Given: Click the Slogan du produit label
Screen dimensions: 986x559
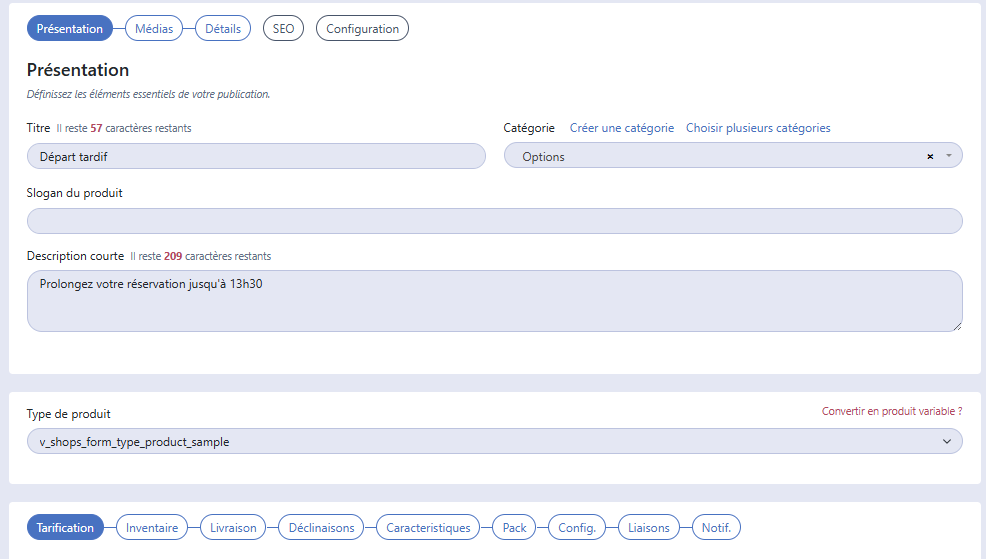Looking at the screenshot, I should pyautogui.click(x=74, y=193).
